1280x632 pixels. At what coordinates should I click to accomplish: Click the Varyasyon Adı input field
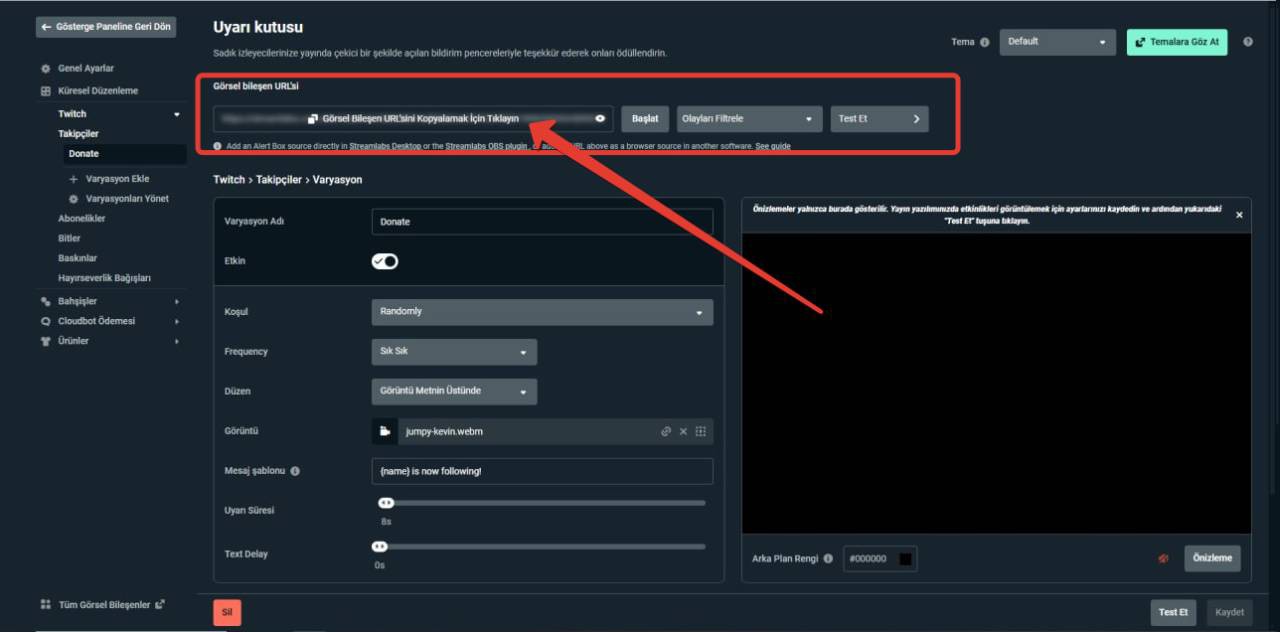point(542,222)
